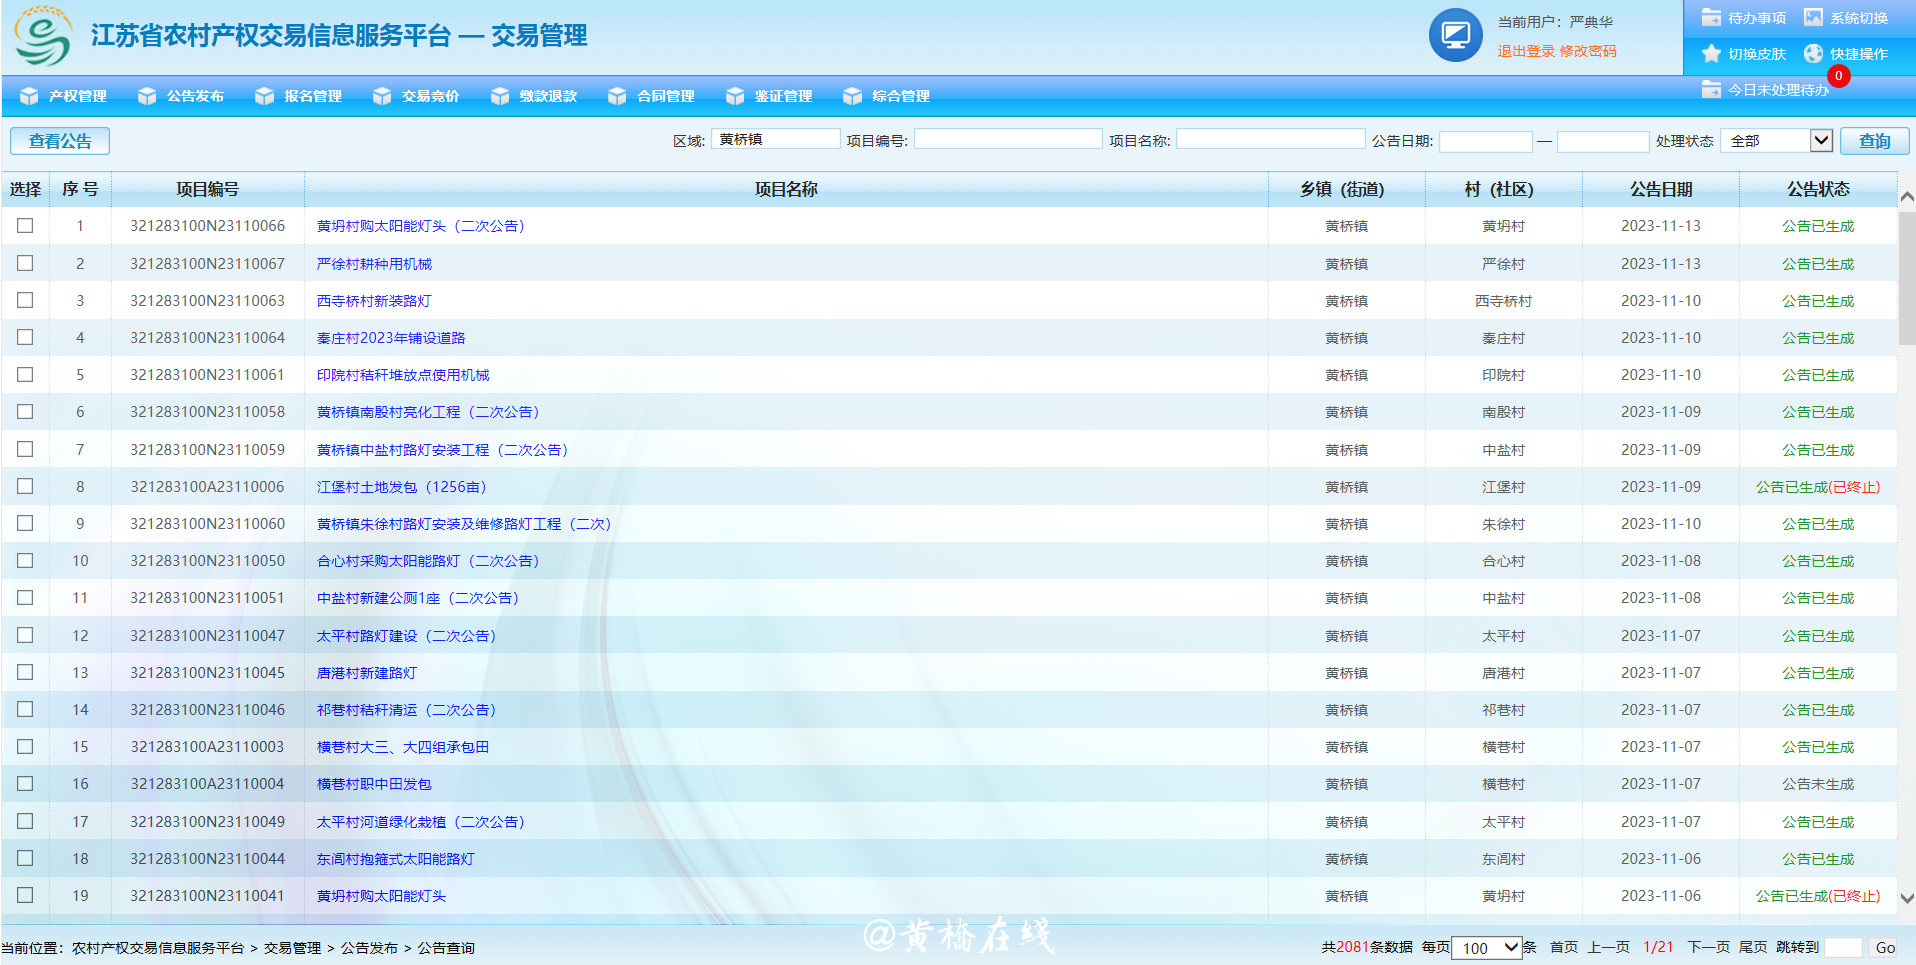Click the cube icon beside 鉴证管理
1916x965 pixels.
[735, 96]
